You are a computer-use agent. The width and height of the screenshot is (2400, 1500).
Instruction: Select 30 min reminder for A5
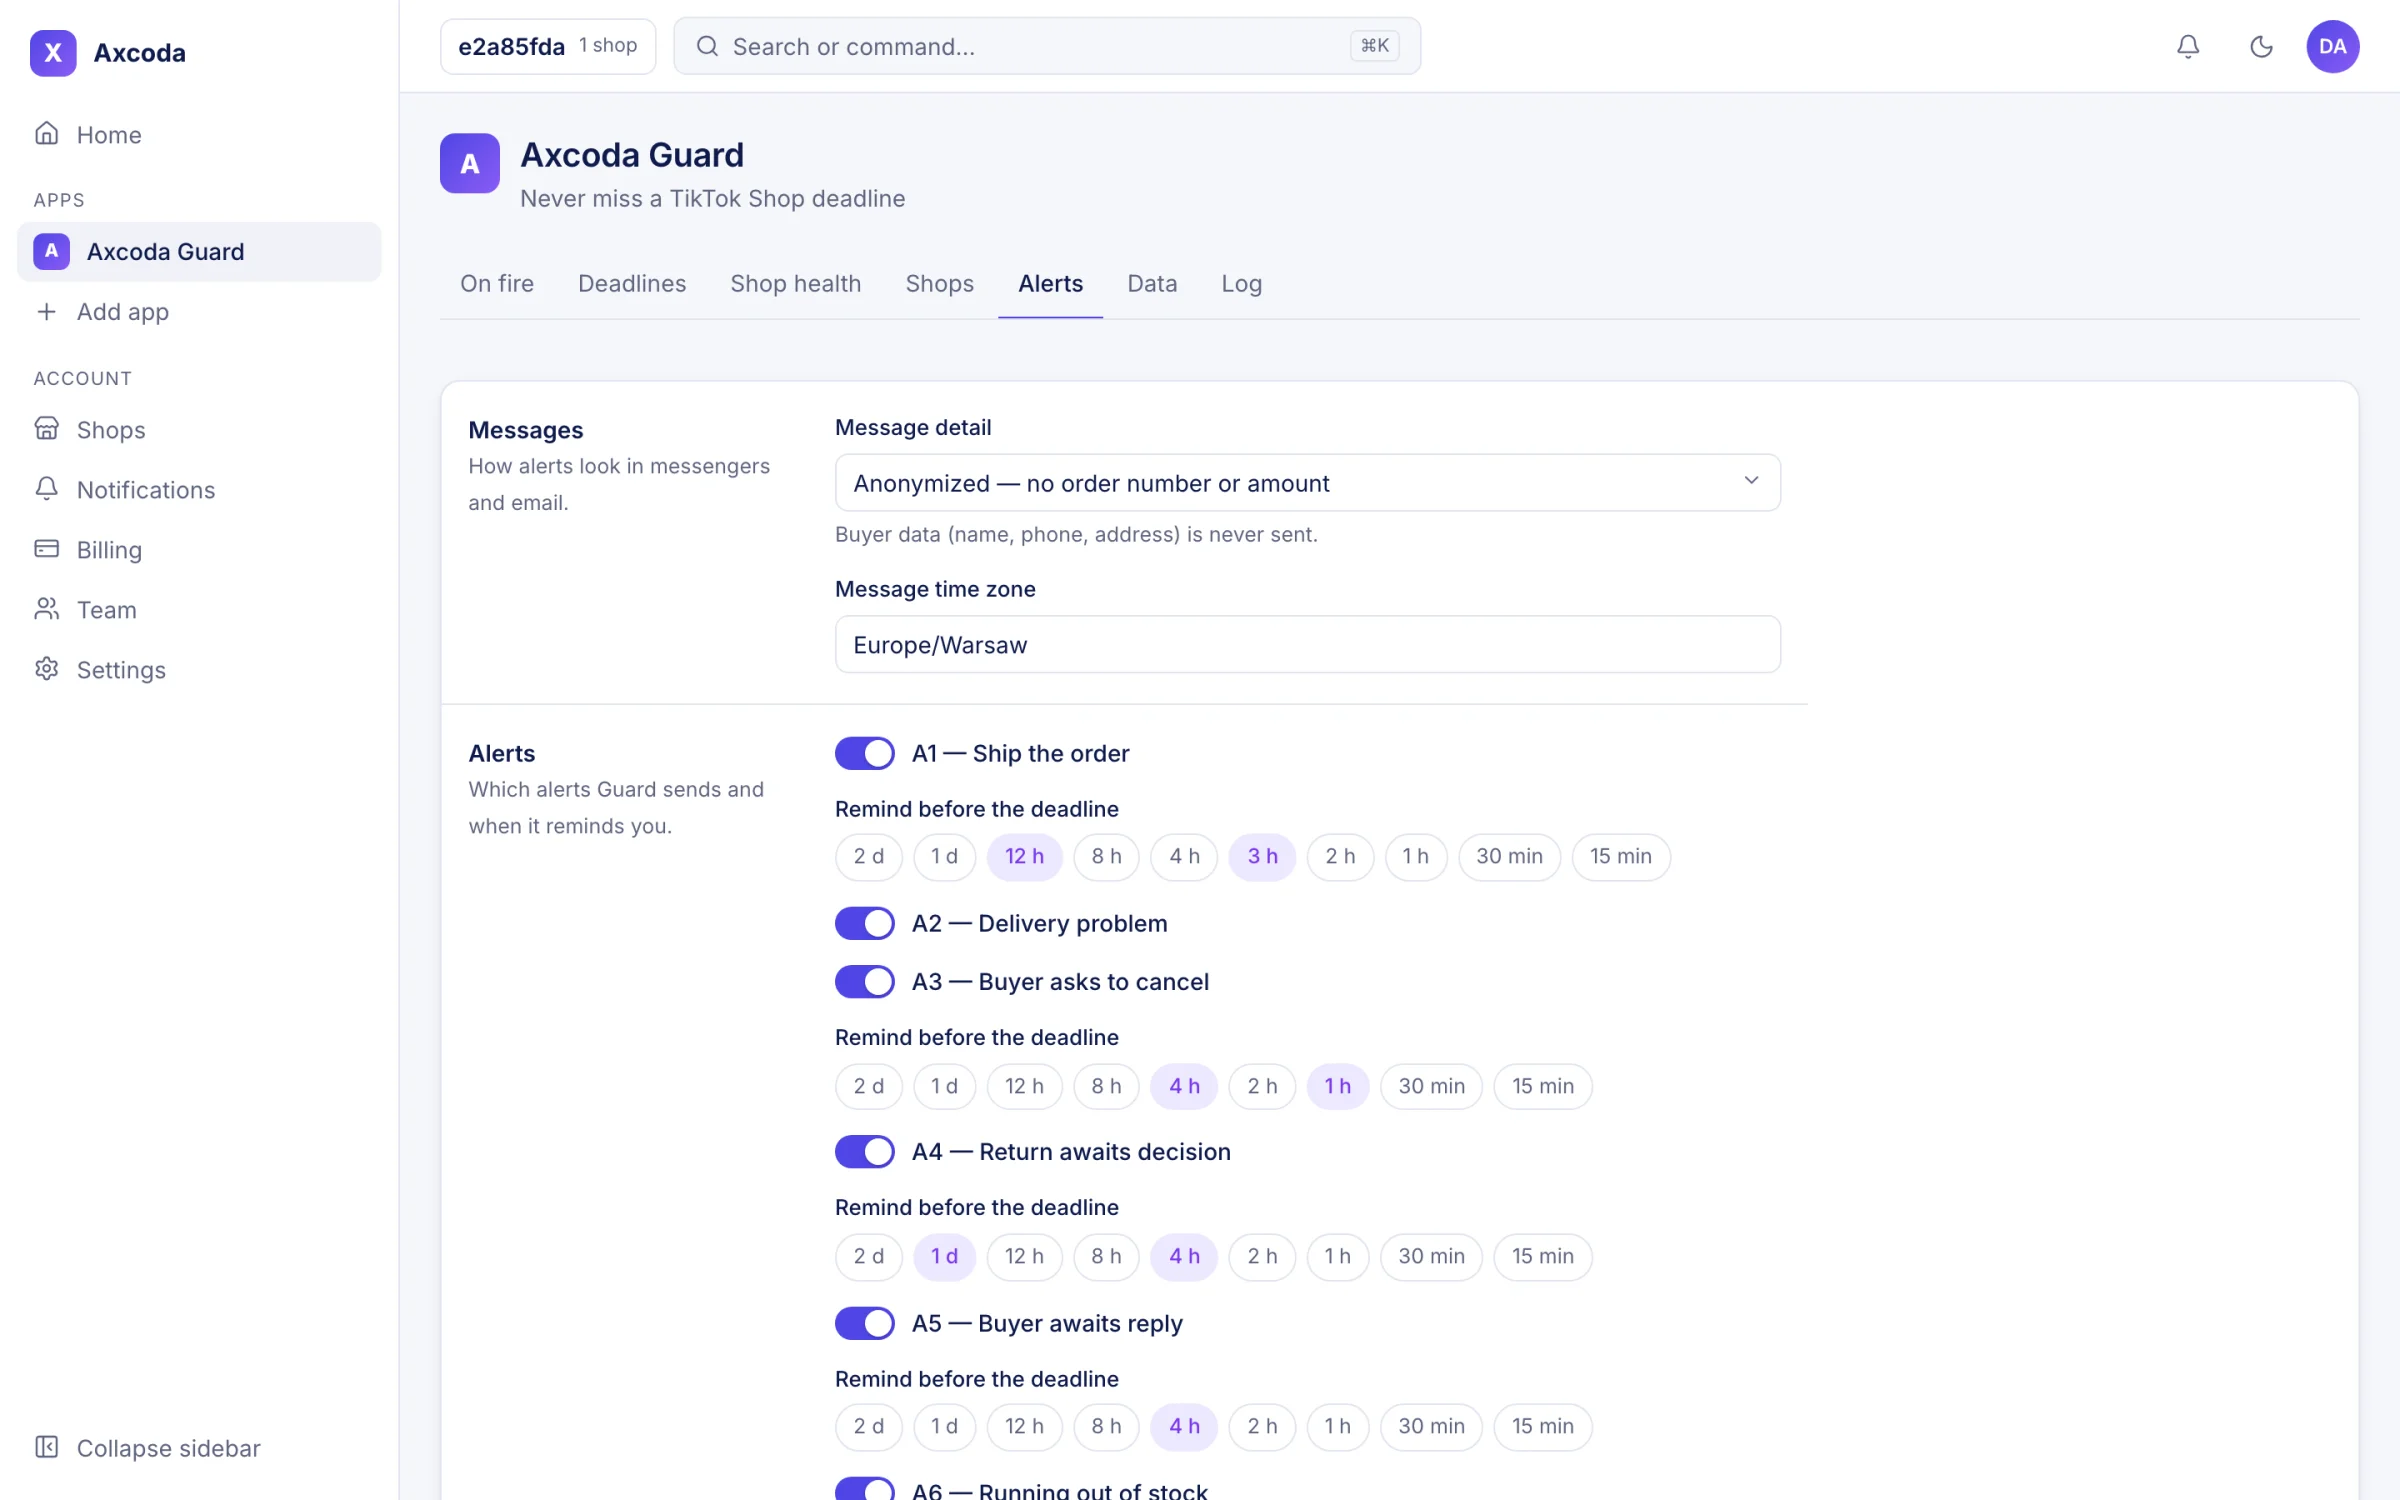click(x=1431, y=1426)
